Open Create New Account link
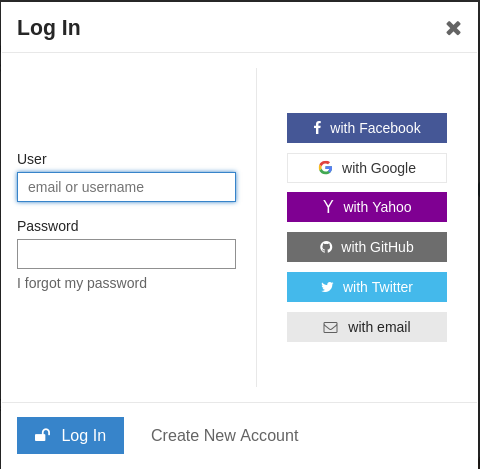 click(225, 435)
